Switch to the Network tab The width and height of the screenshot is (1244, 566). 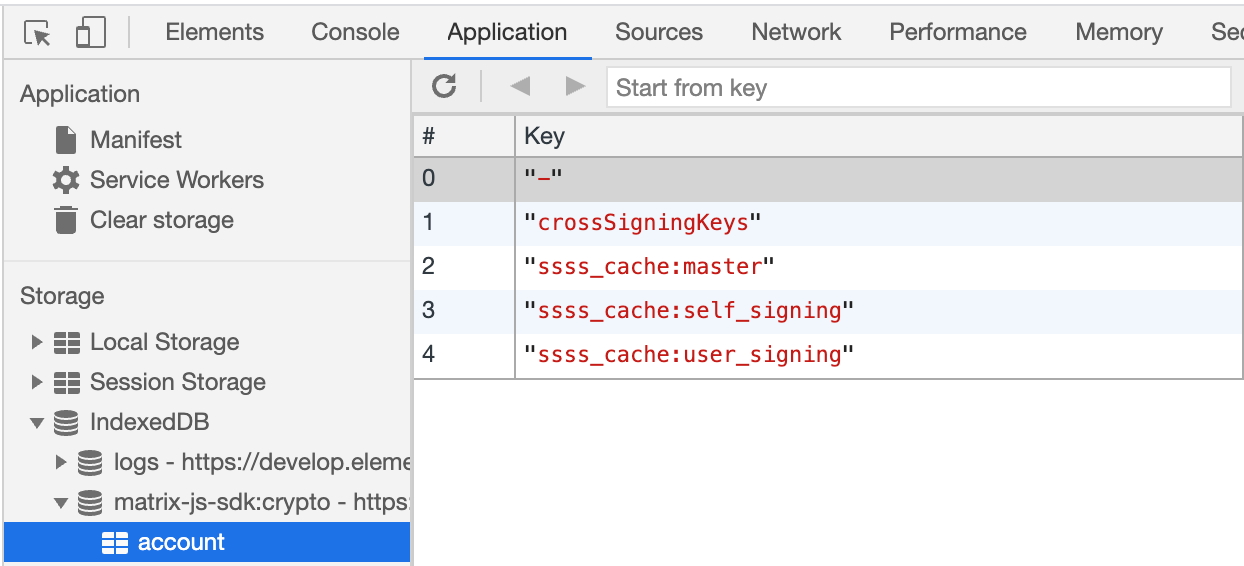tap(796, 32)
